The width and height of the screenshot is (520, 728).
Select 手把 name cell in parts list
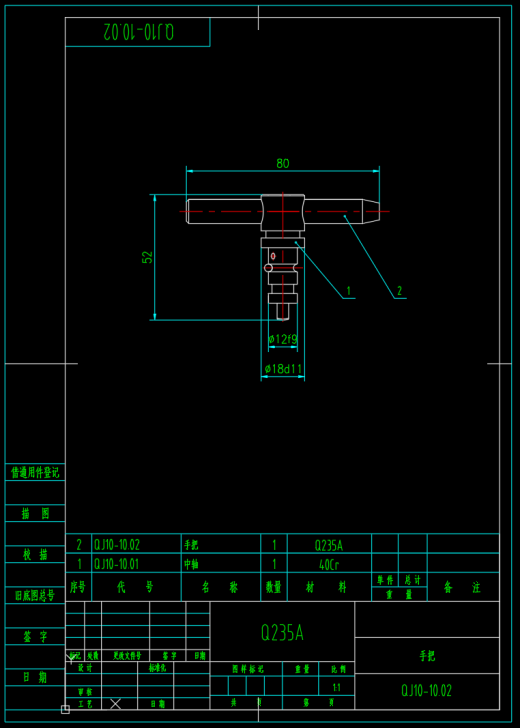tap(191, 544)
